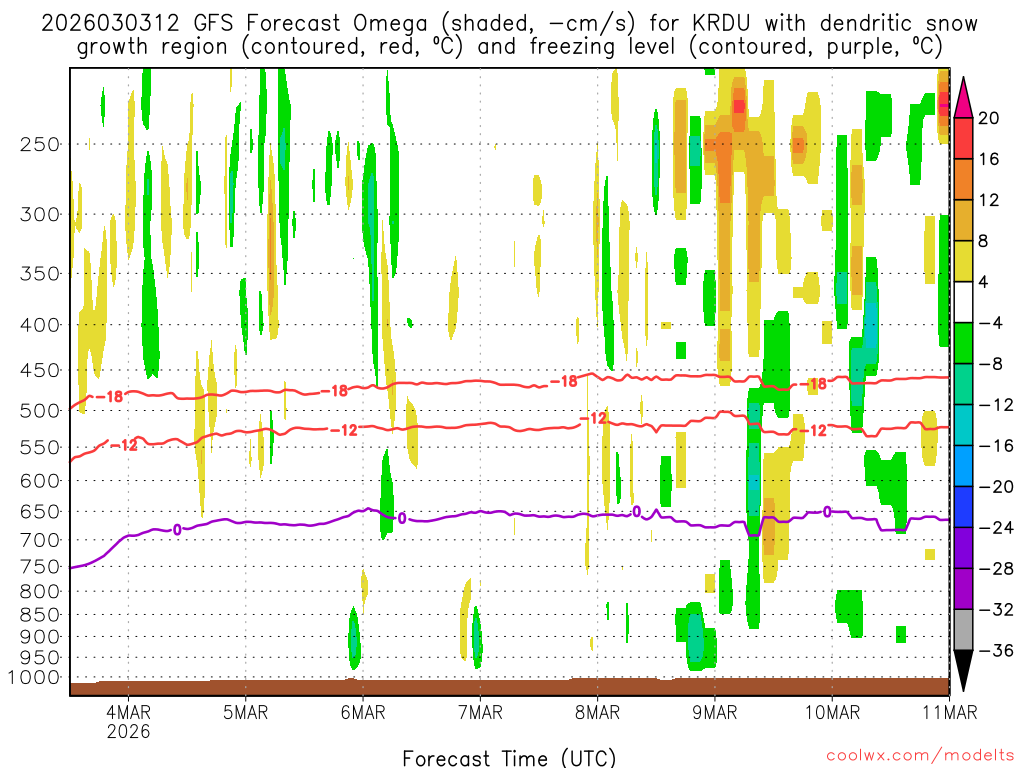Image resolution: width=1024 pixels, height=768 pixels.
Task: Click the 300 pressure level label
Action: tap(39, 214)
